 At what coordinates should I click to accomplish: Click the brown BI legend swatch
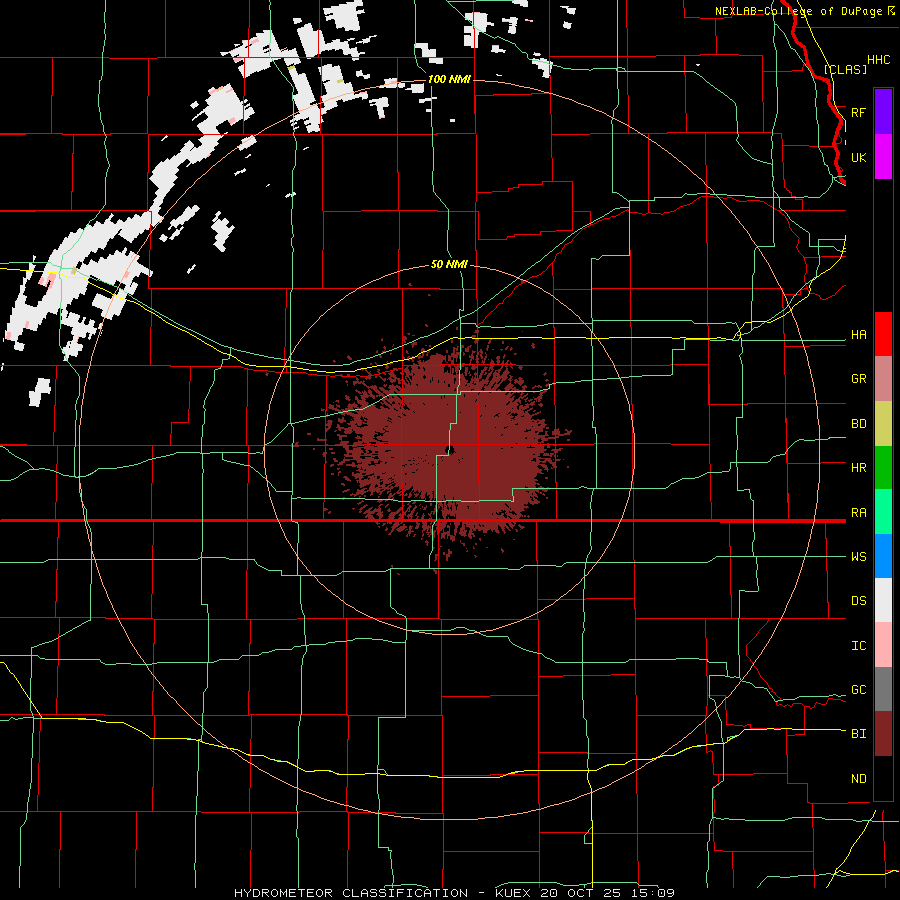click(x=883, y=734)
